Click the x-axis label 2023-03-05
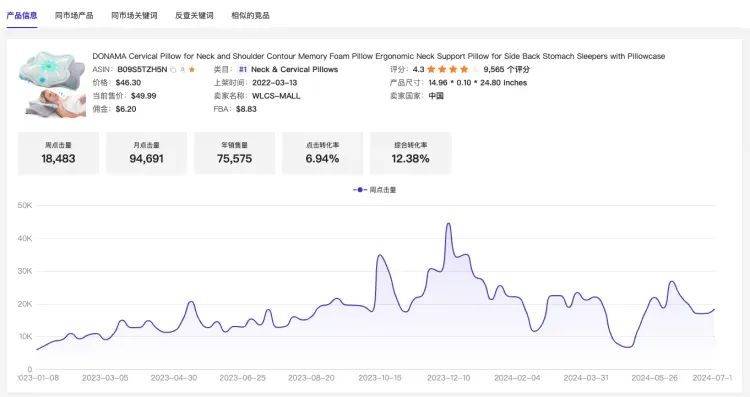 click(x=105, y=378)
